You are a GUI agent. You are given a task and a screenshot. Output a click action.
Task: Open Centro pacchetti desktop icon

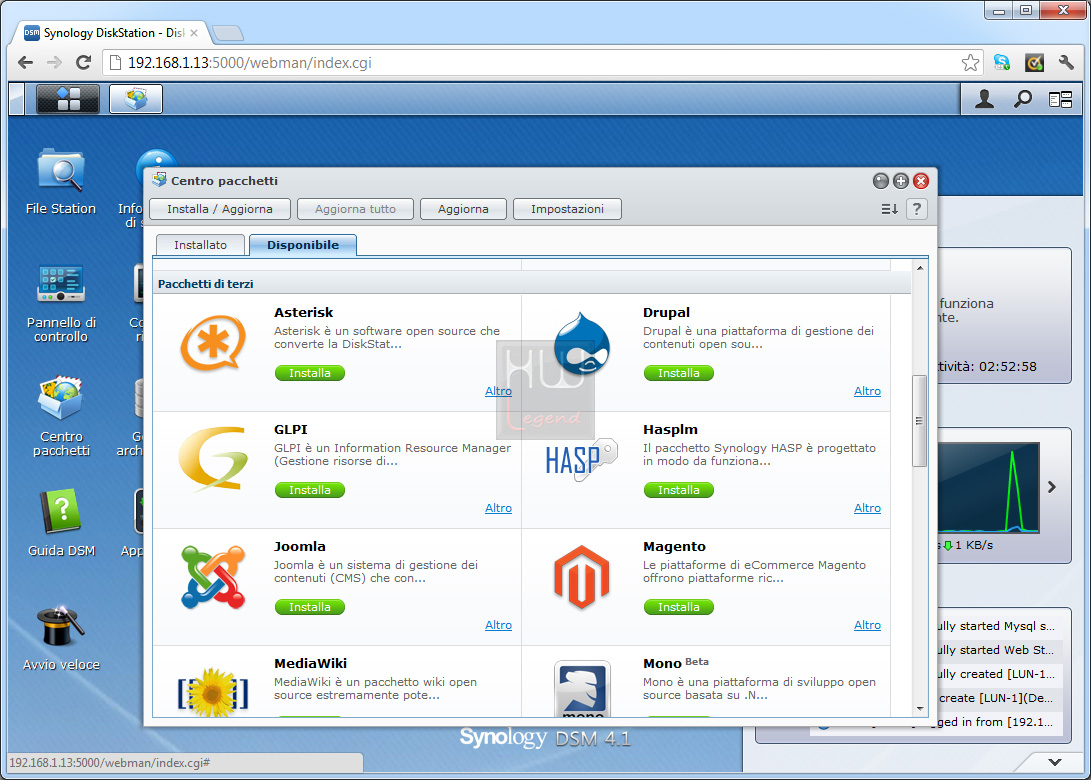pyautogui.click(x=61, y=398)
